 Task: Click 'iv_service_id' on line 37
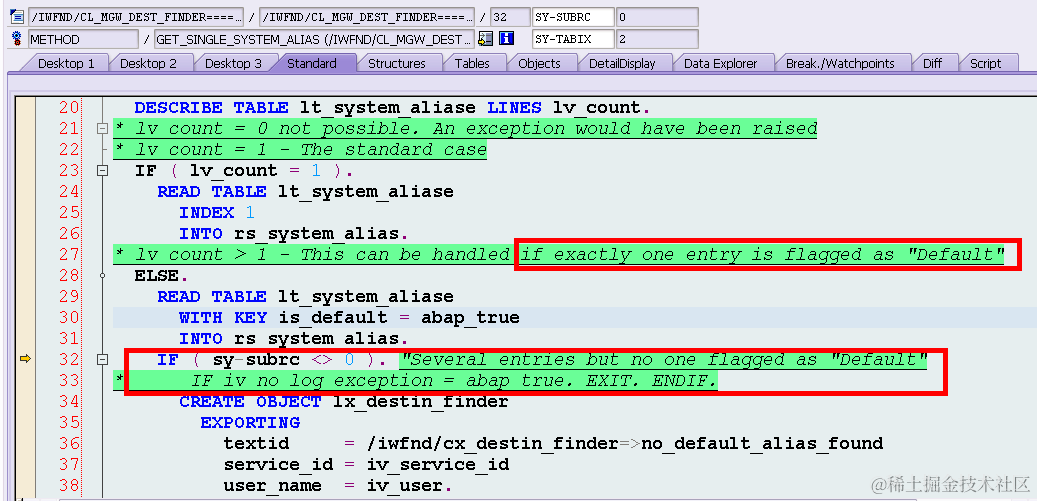438,464
